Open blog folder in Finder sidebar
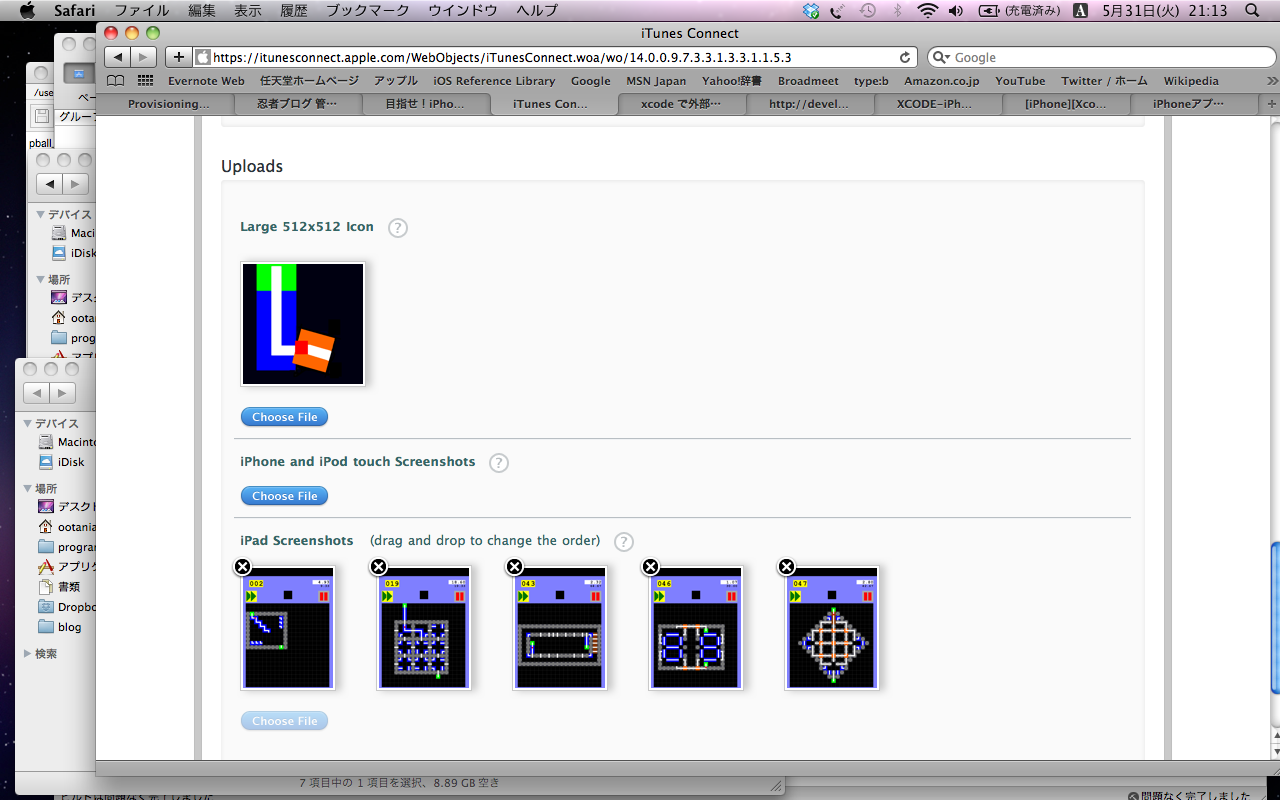Viewport: 1280px width, 800px height. 59,627
